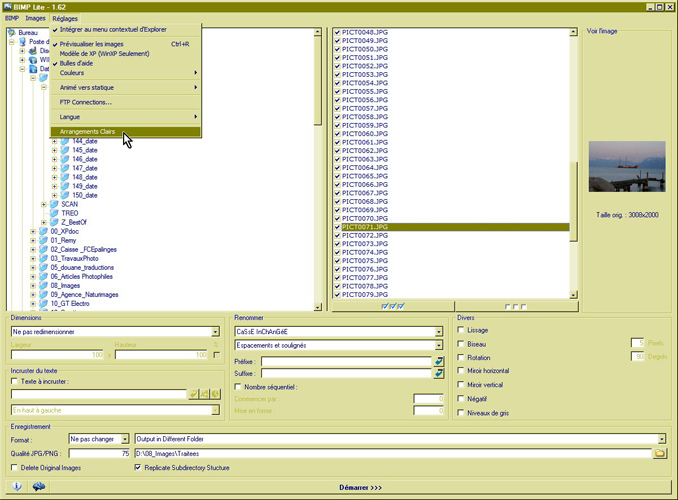Click the icon next to Préfixe field
The image size is (678, 500).
coord(438,360)
